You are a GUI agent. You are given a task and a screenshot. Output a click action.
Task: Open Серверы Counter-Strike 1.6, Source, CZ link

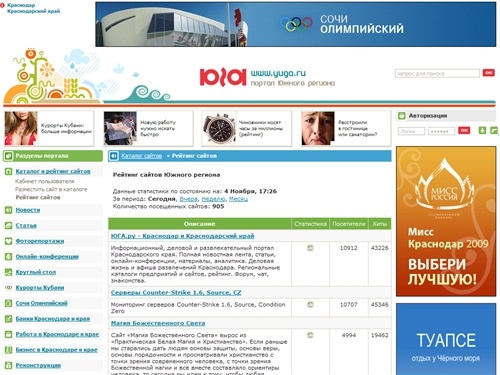pos(176,292)
